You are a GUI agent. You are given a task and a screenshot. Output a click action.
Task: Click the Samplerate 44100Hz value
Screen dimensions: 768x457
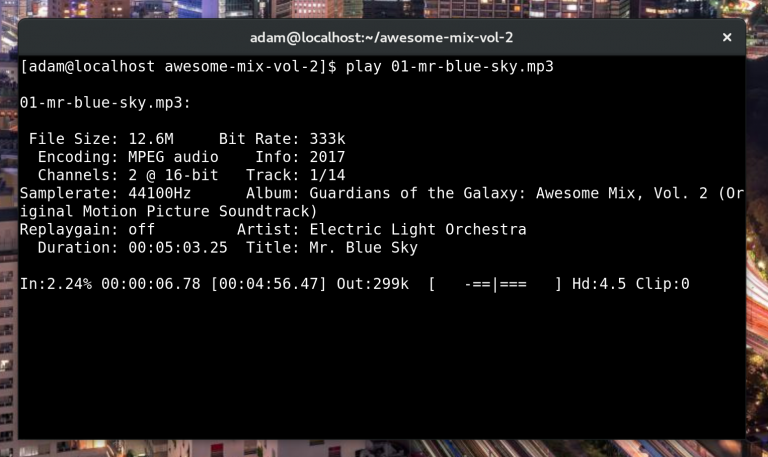160,193
